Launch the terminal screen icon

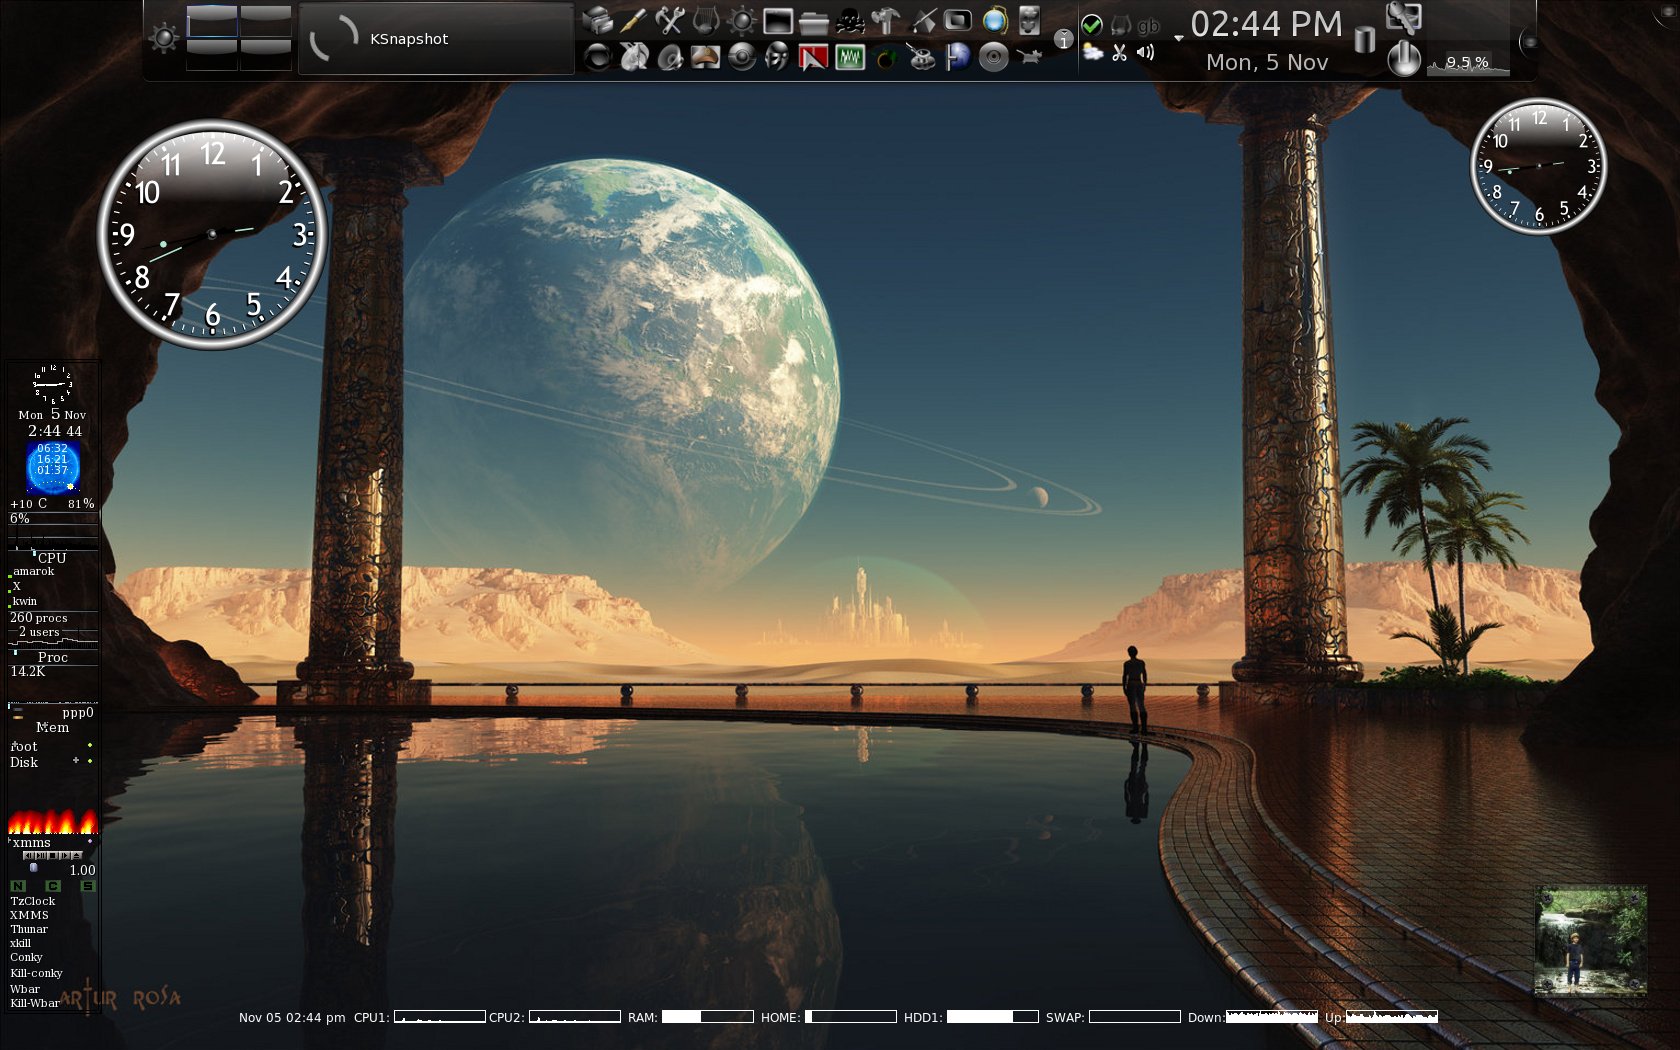777,20
